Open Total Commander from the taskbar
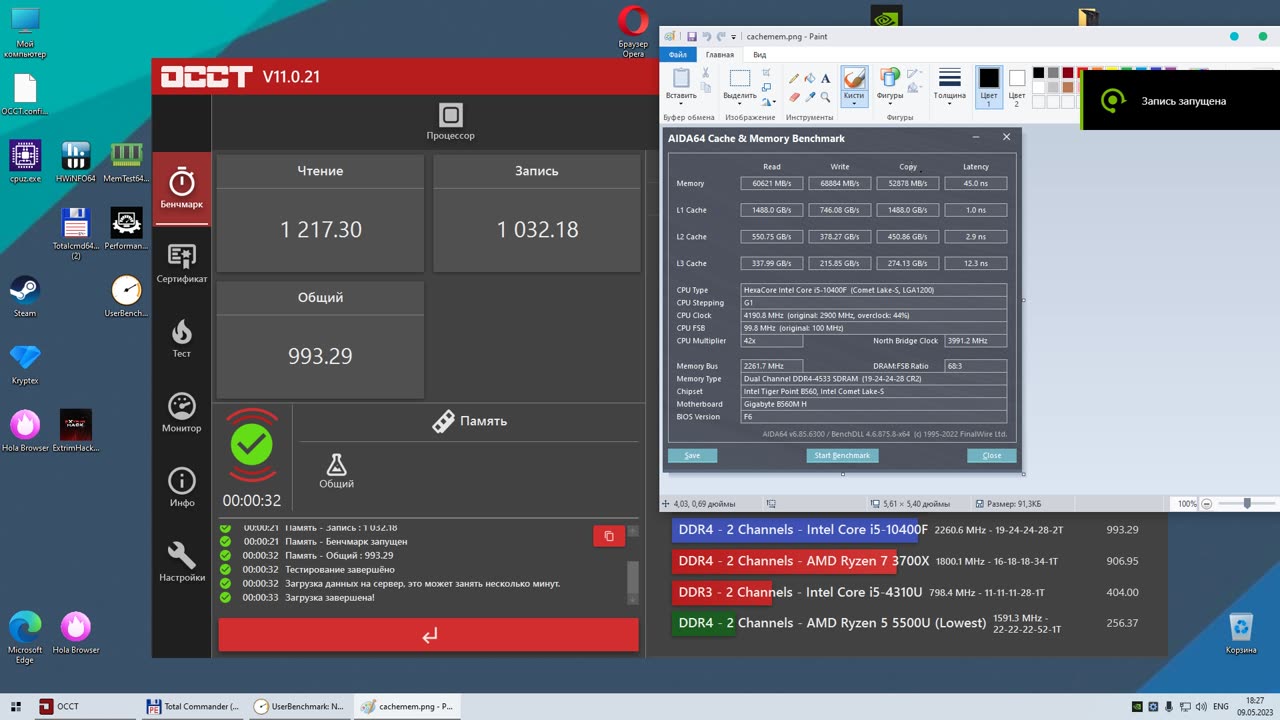This screenshot has height=720, width=1280. tap(193, 706)
